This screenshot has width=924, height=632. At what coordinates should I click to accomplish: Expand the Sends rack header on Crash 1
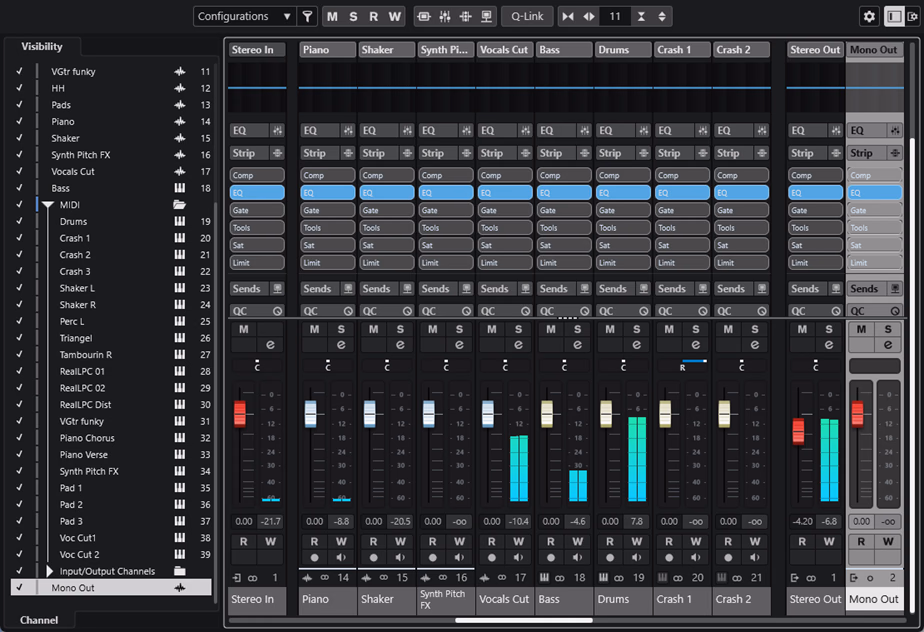(675, 289)
